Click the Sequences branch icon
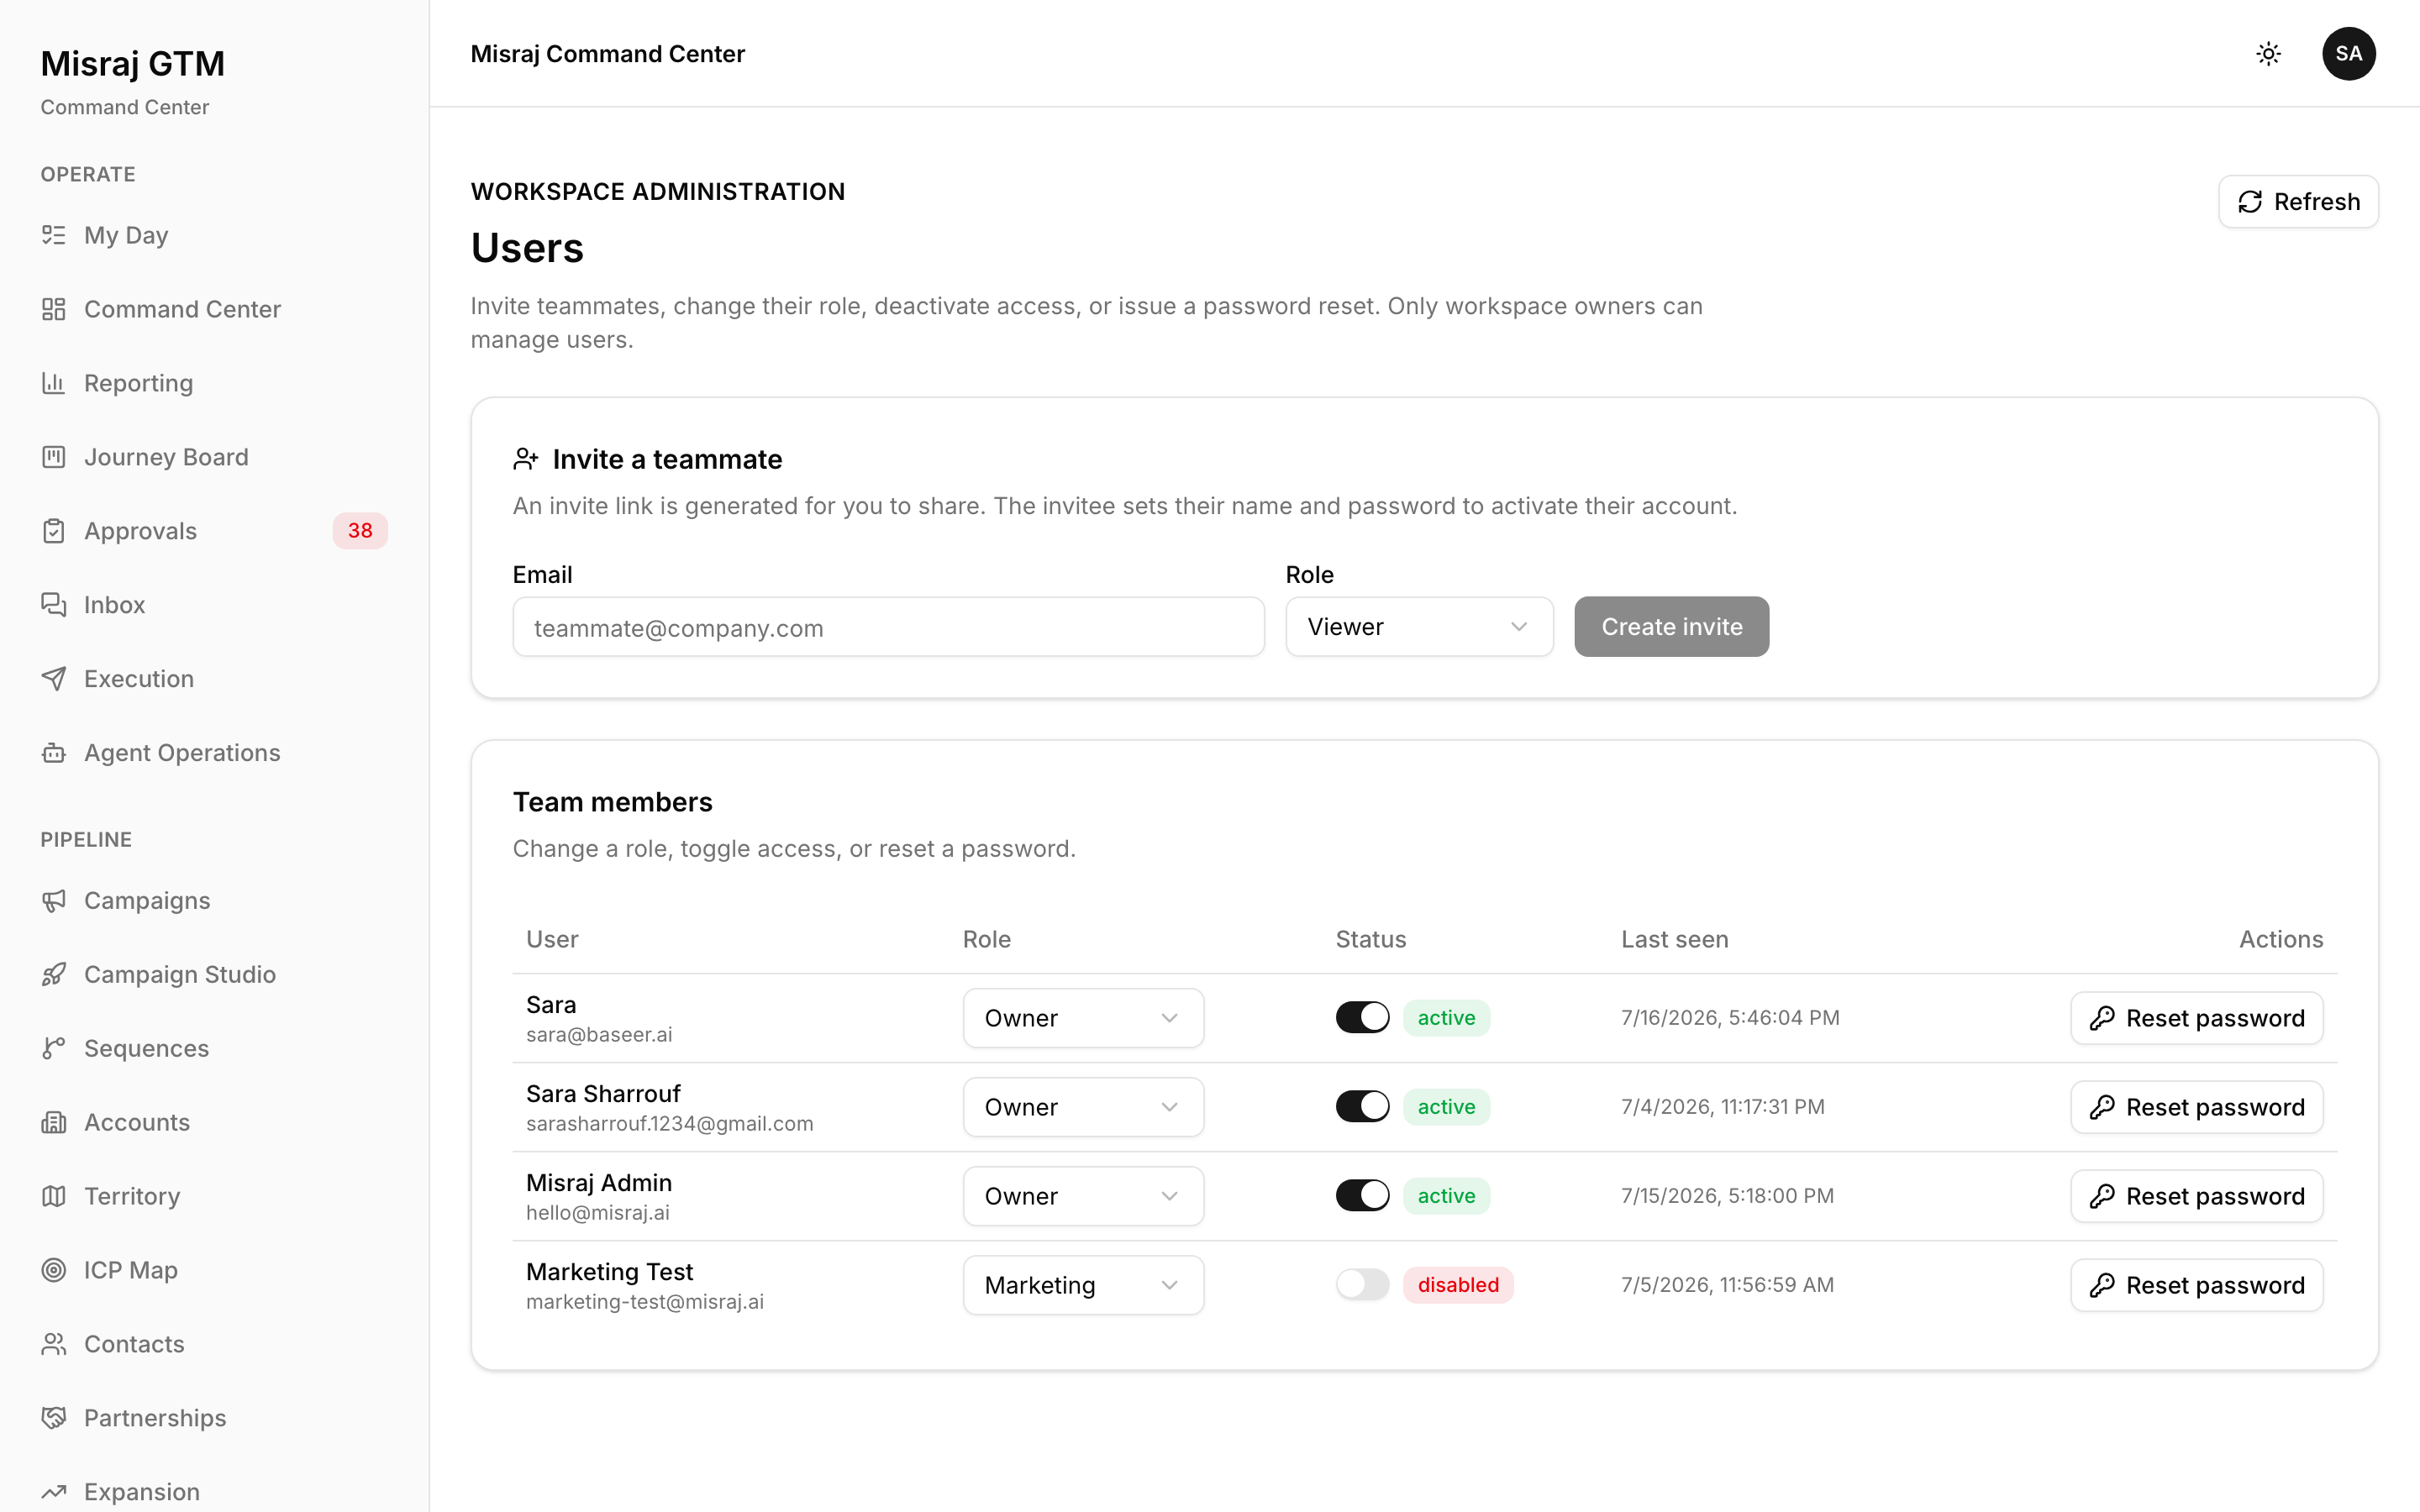The width and height of the screenshot is (2420, 1512). (x=54, y=1049)
